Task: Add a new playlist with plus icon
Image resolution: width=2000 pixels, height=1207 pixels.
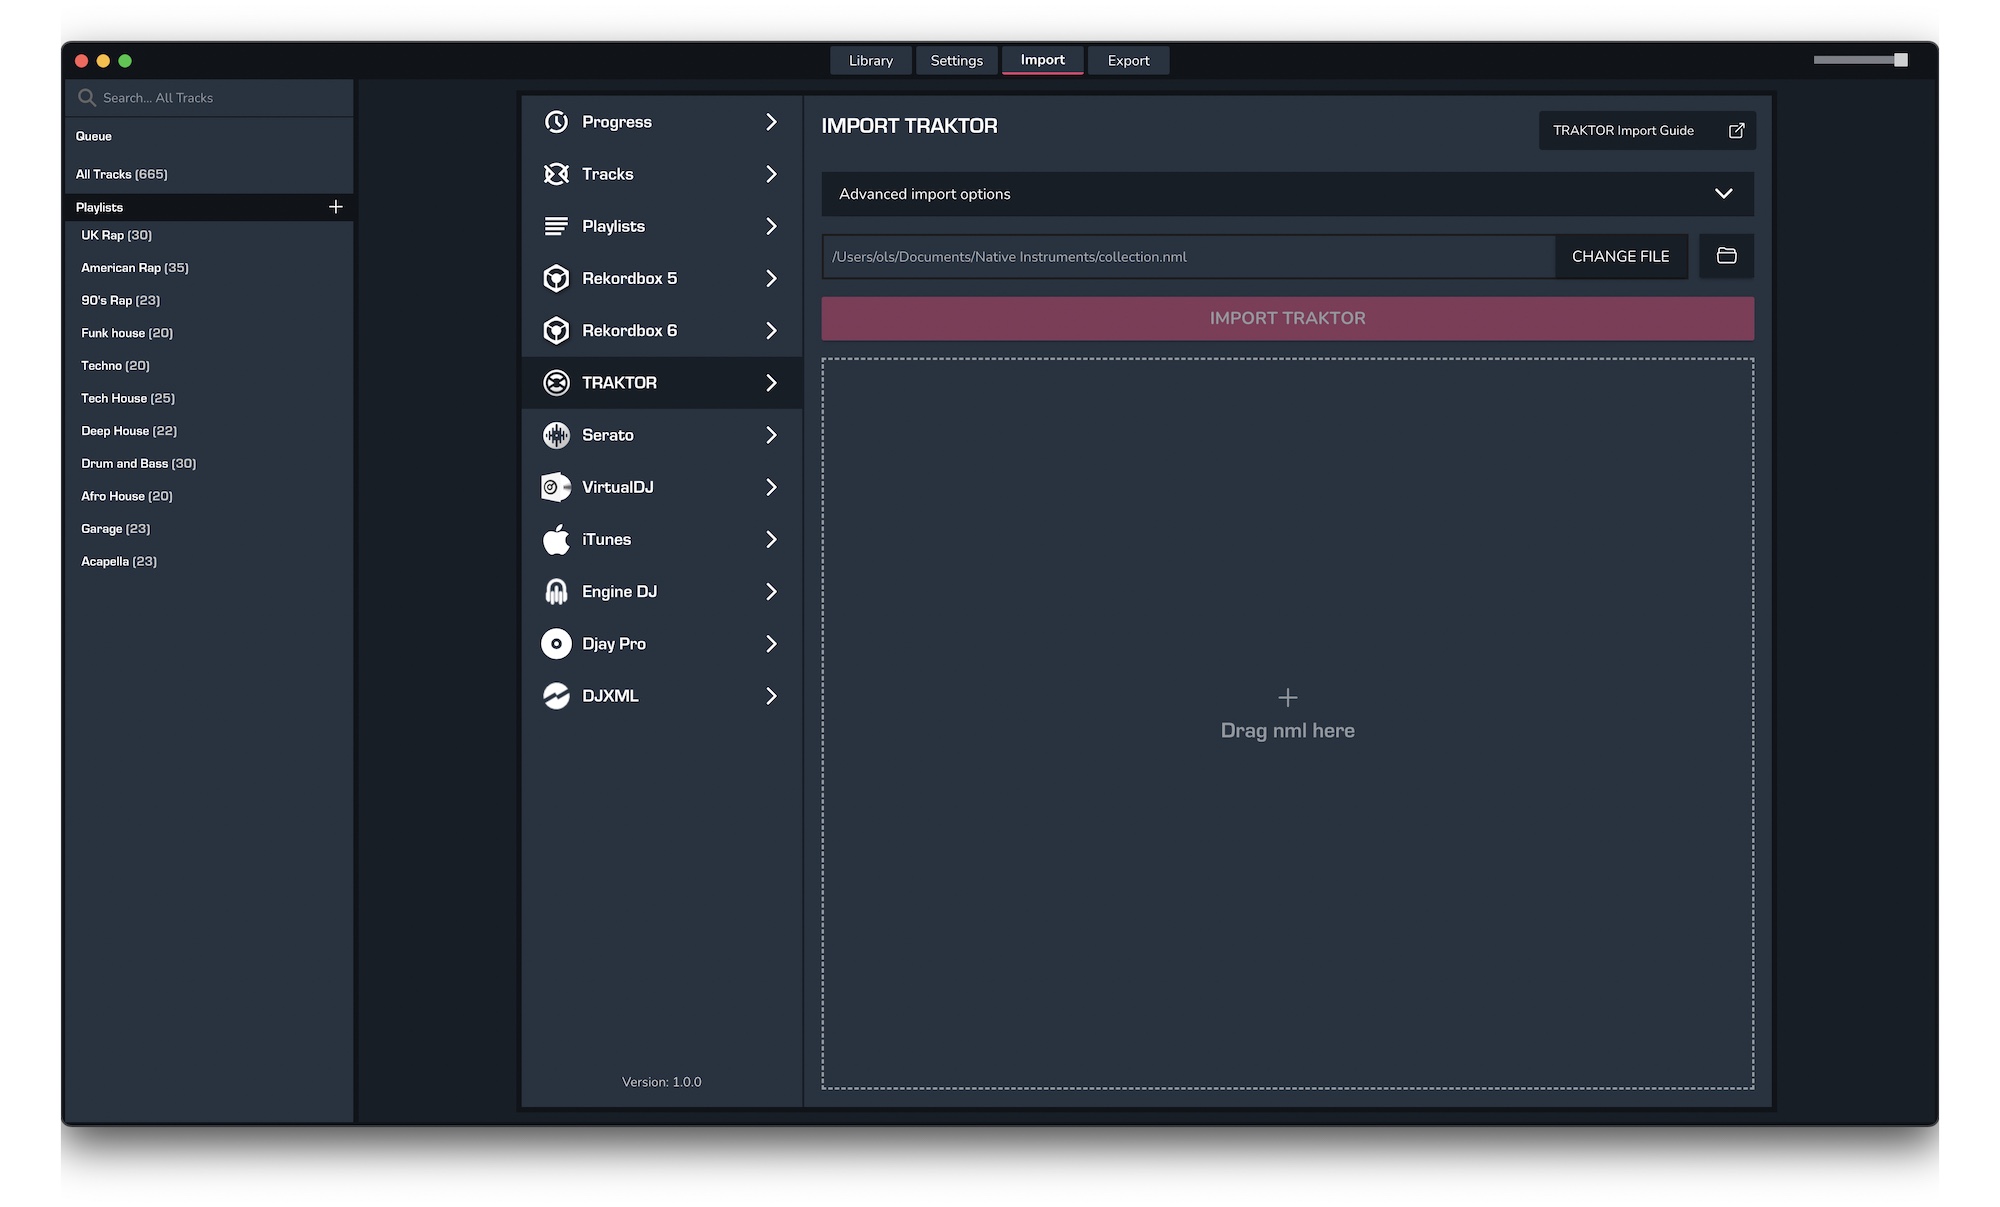Action: tap(336, 207)
